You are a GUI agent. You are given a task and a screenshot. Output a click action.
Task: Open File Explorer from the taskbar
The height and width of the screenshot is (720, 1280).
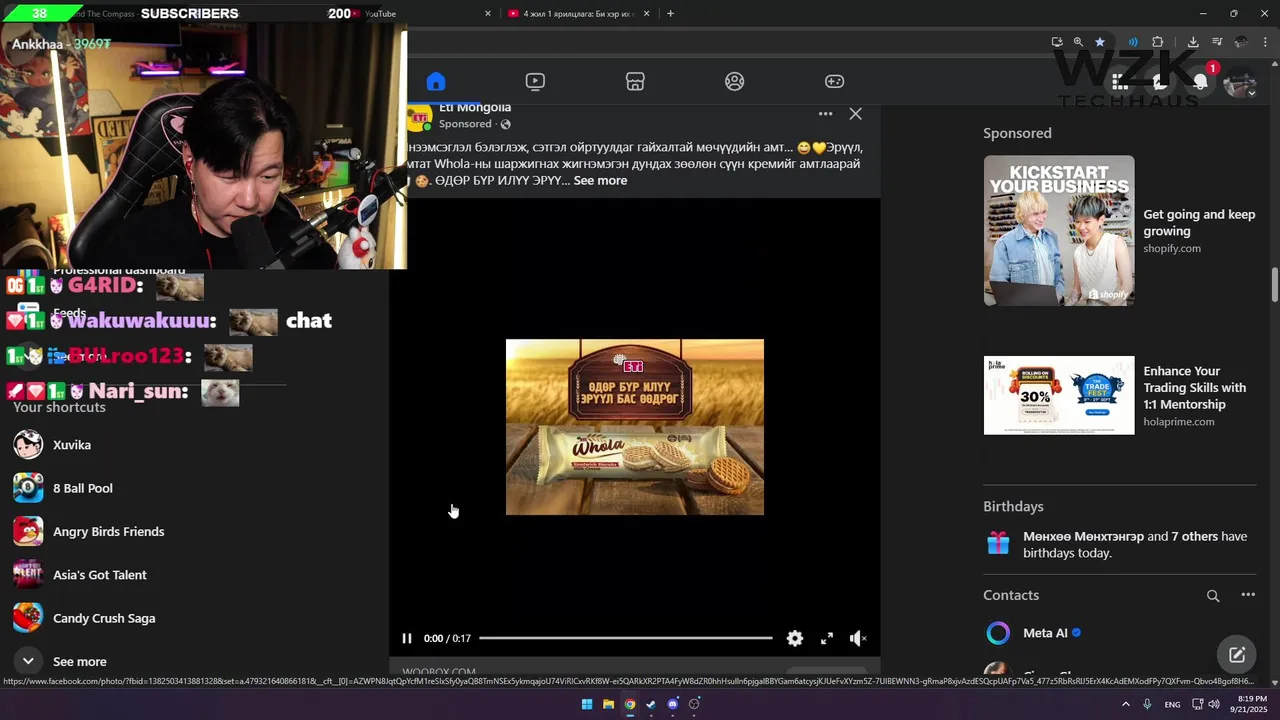[608, 704]
